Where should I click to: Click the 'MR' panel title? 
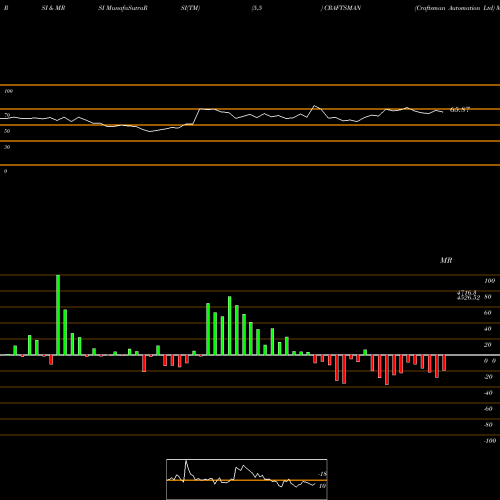coord(446,260)
